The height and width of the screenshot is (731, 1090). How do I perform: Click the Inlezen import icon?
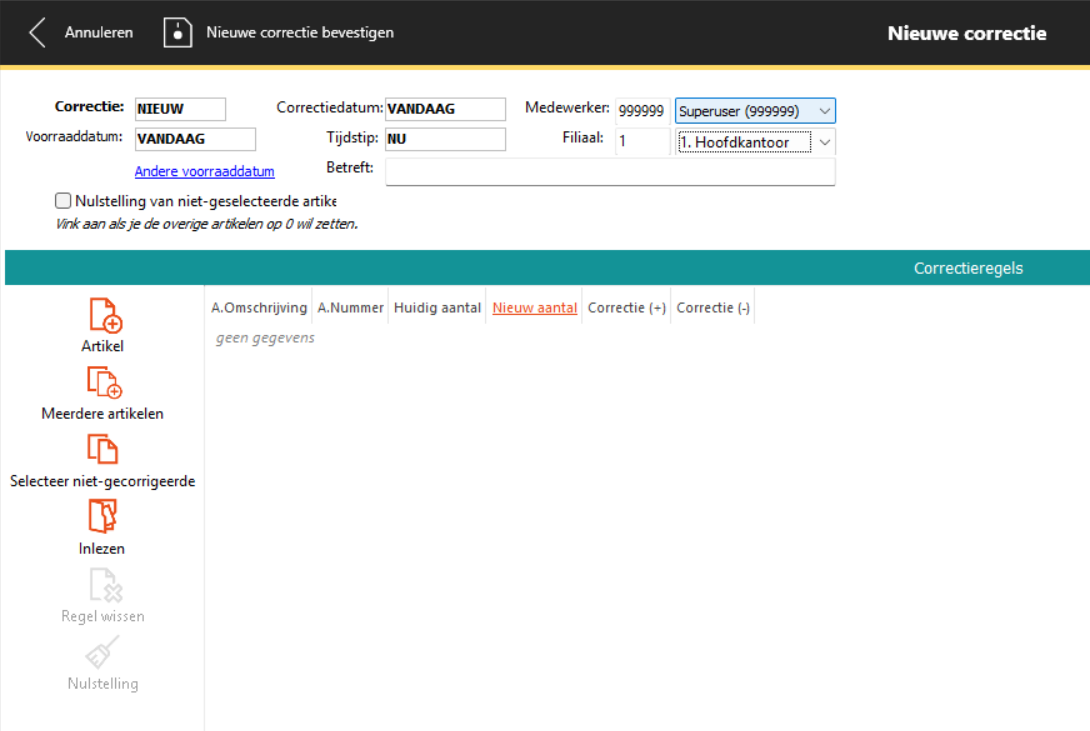[x=102, y=517]
